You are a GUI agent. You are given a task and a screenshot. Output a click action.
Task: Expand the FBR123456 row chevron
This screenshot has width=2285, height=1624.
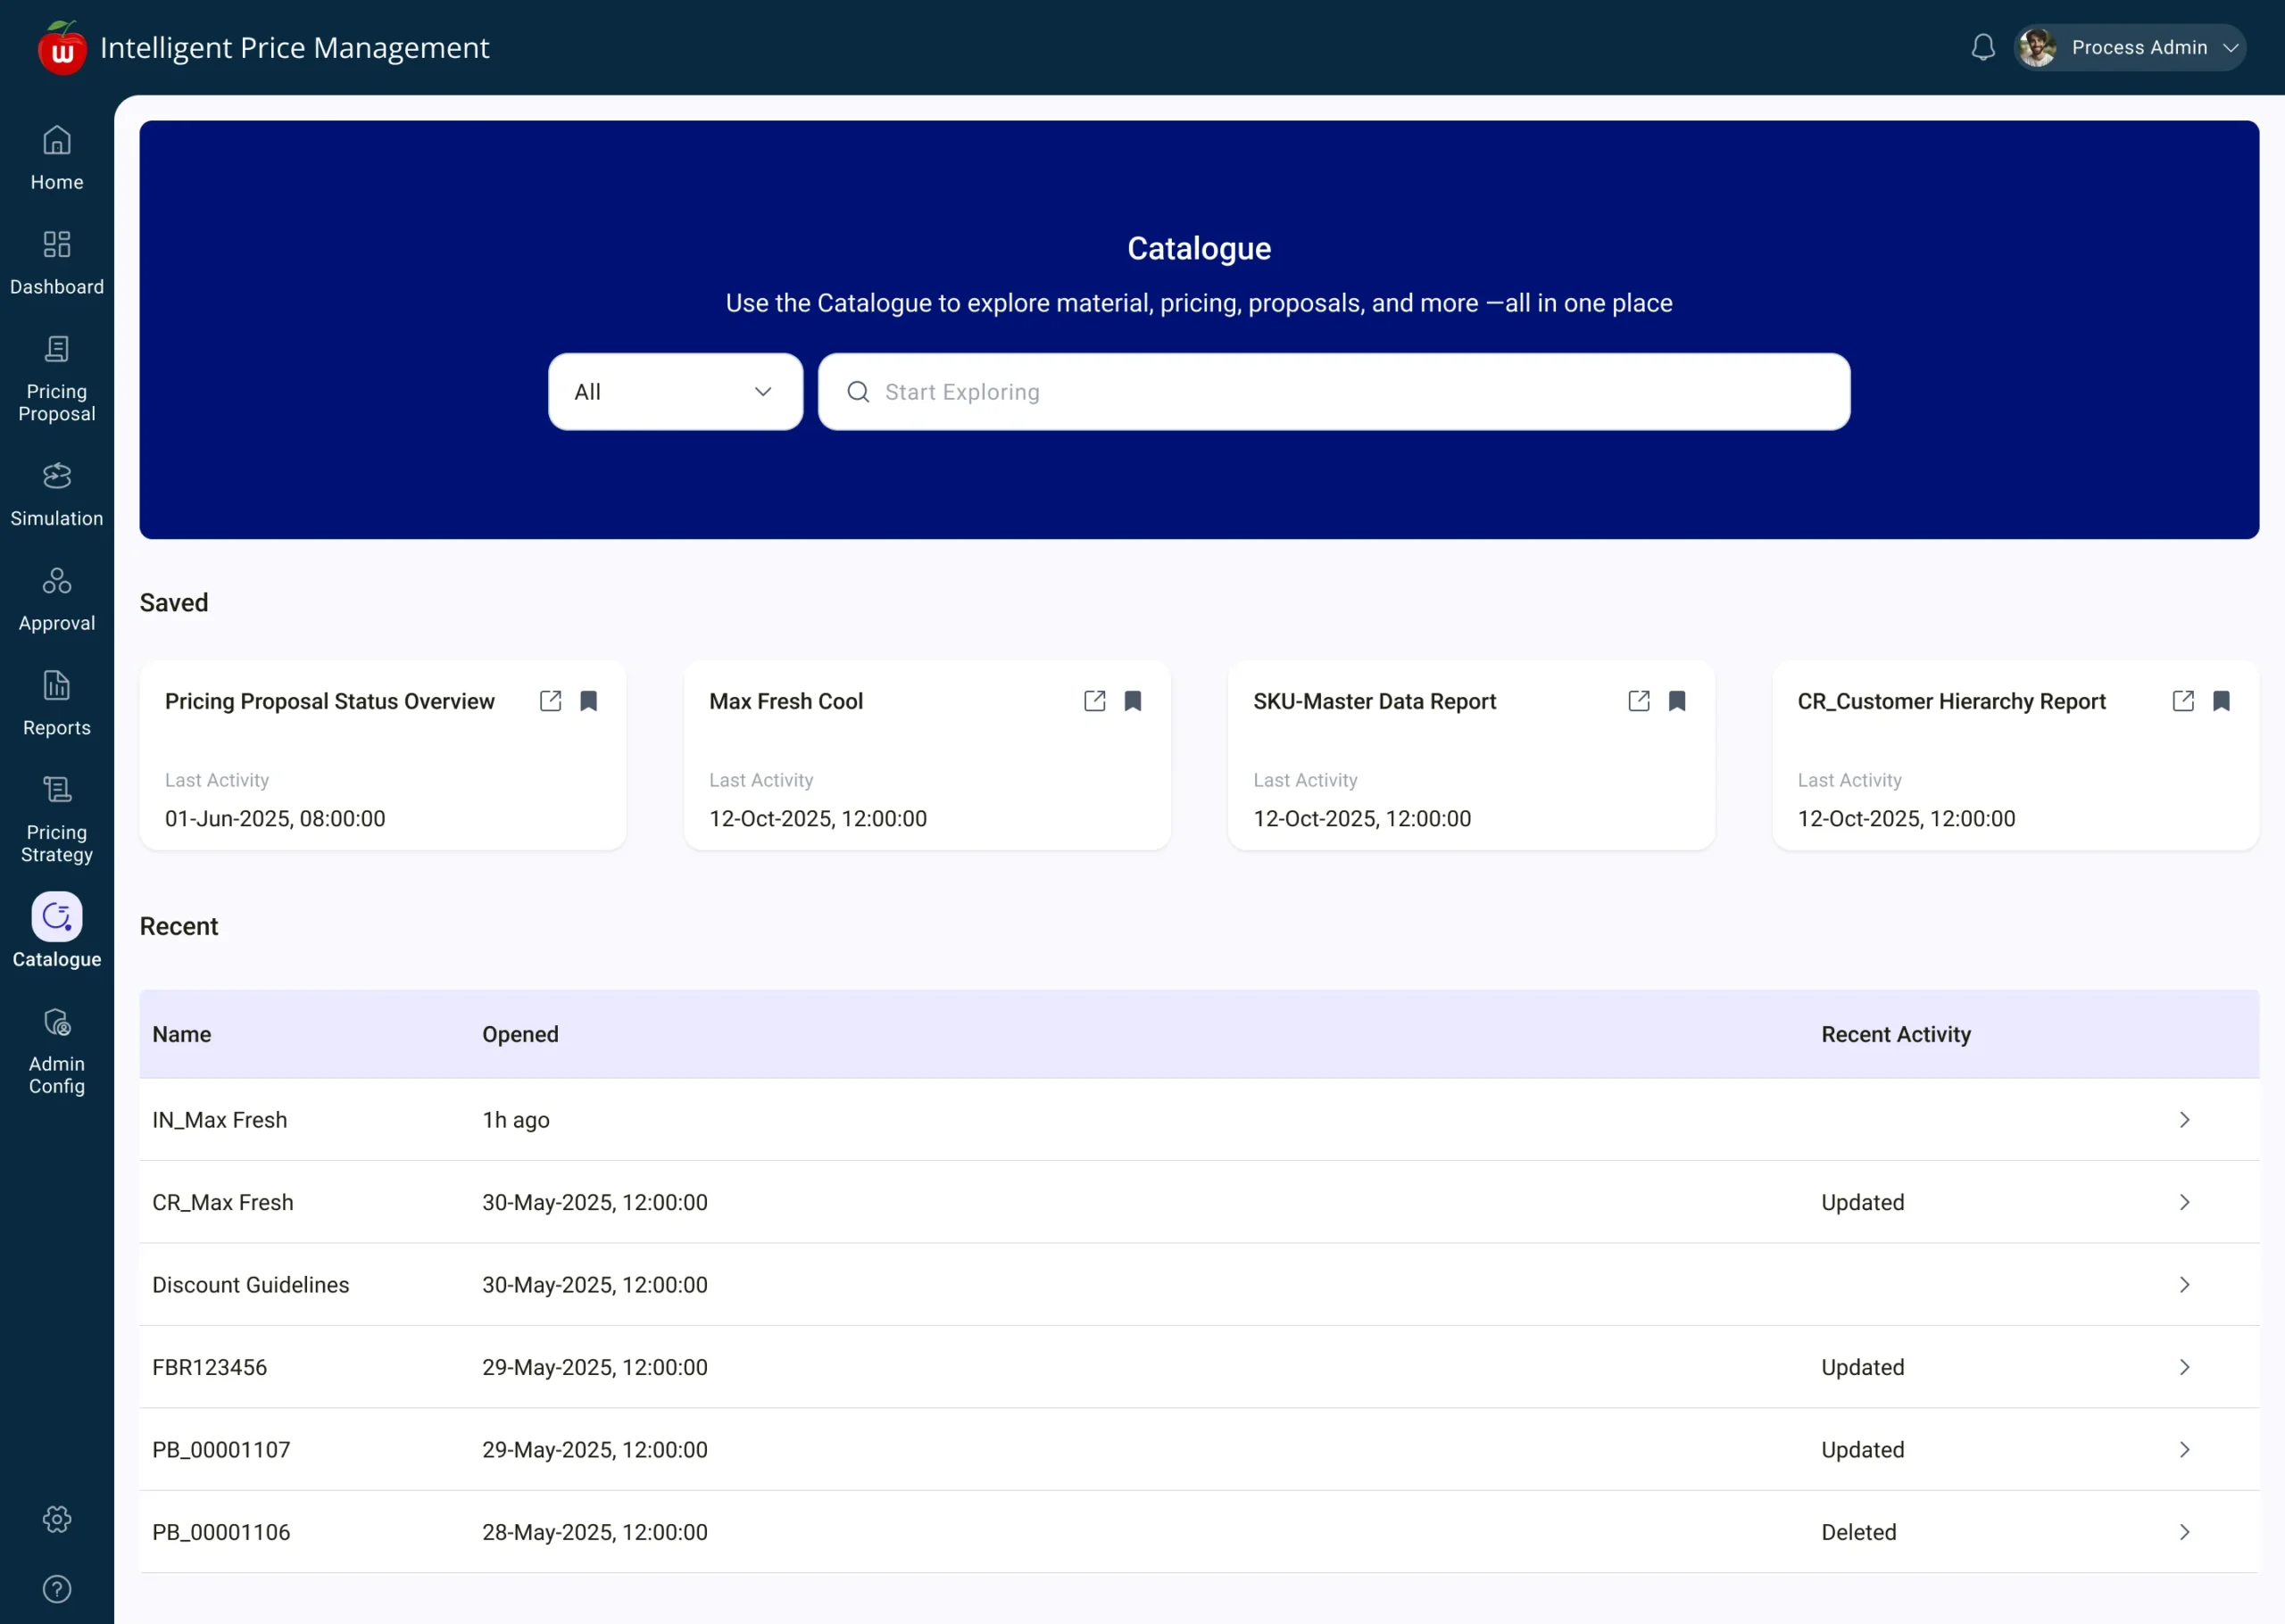tap(2184, 1367)
